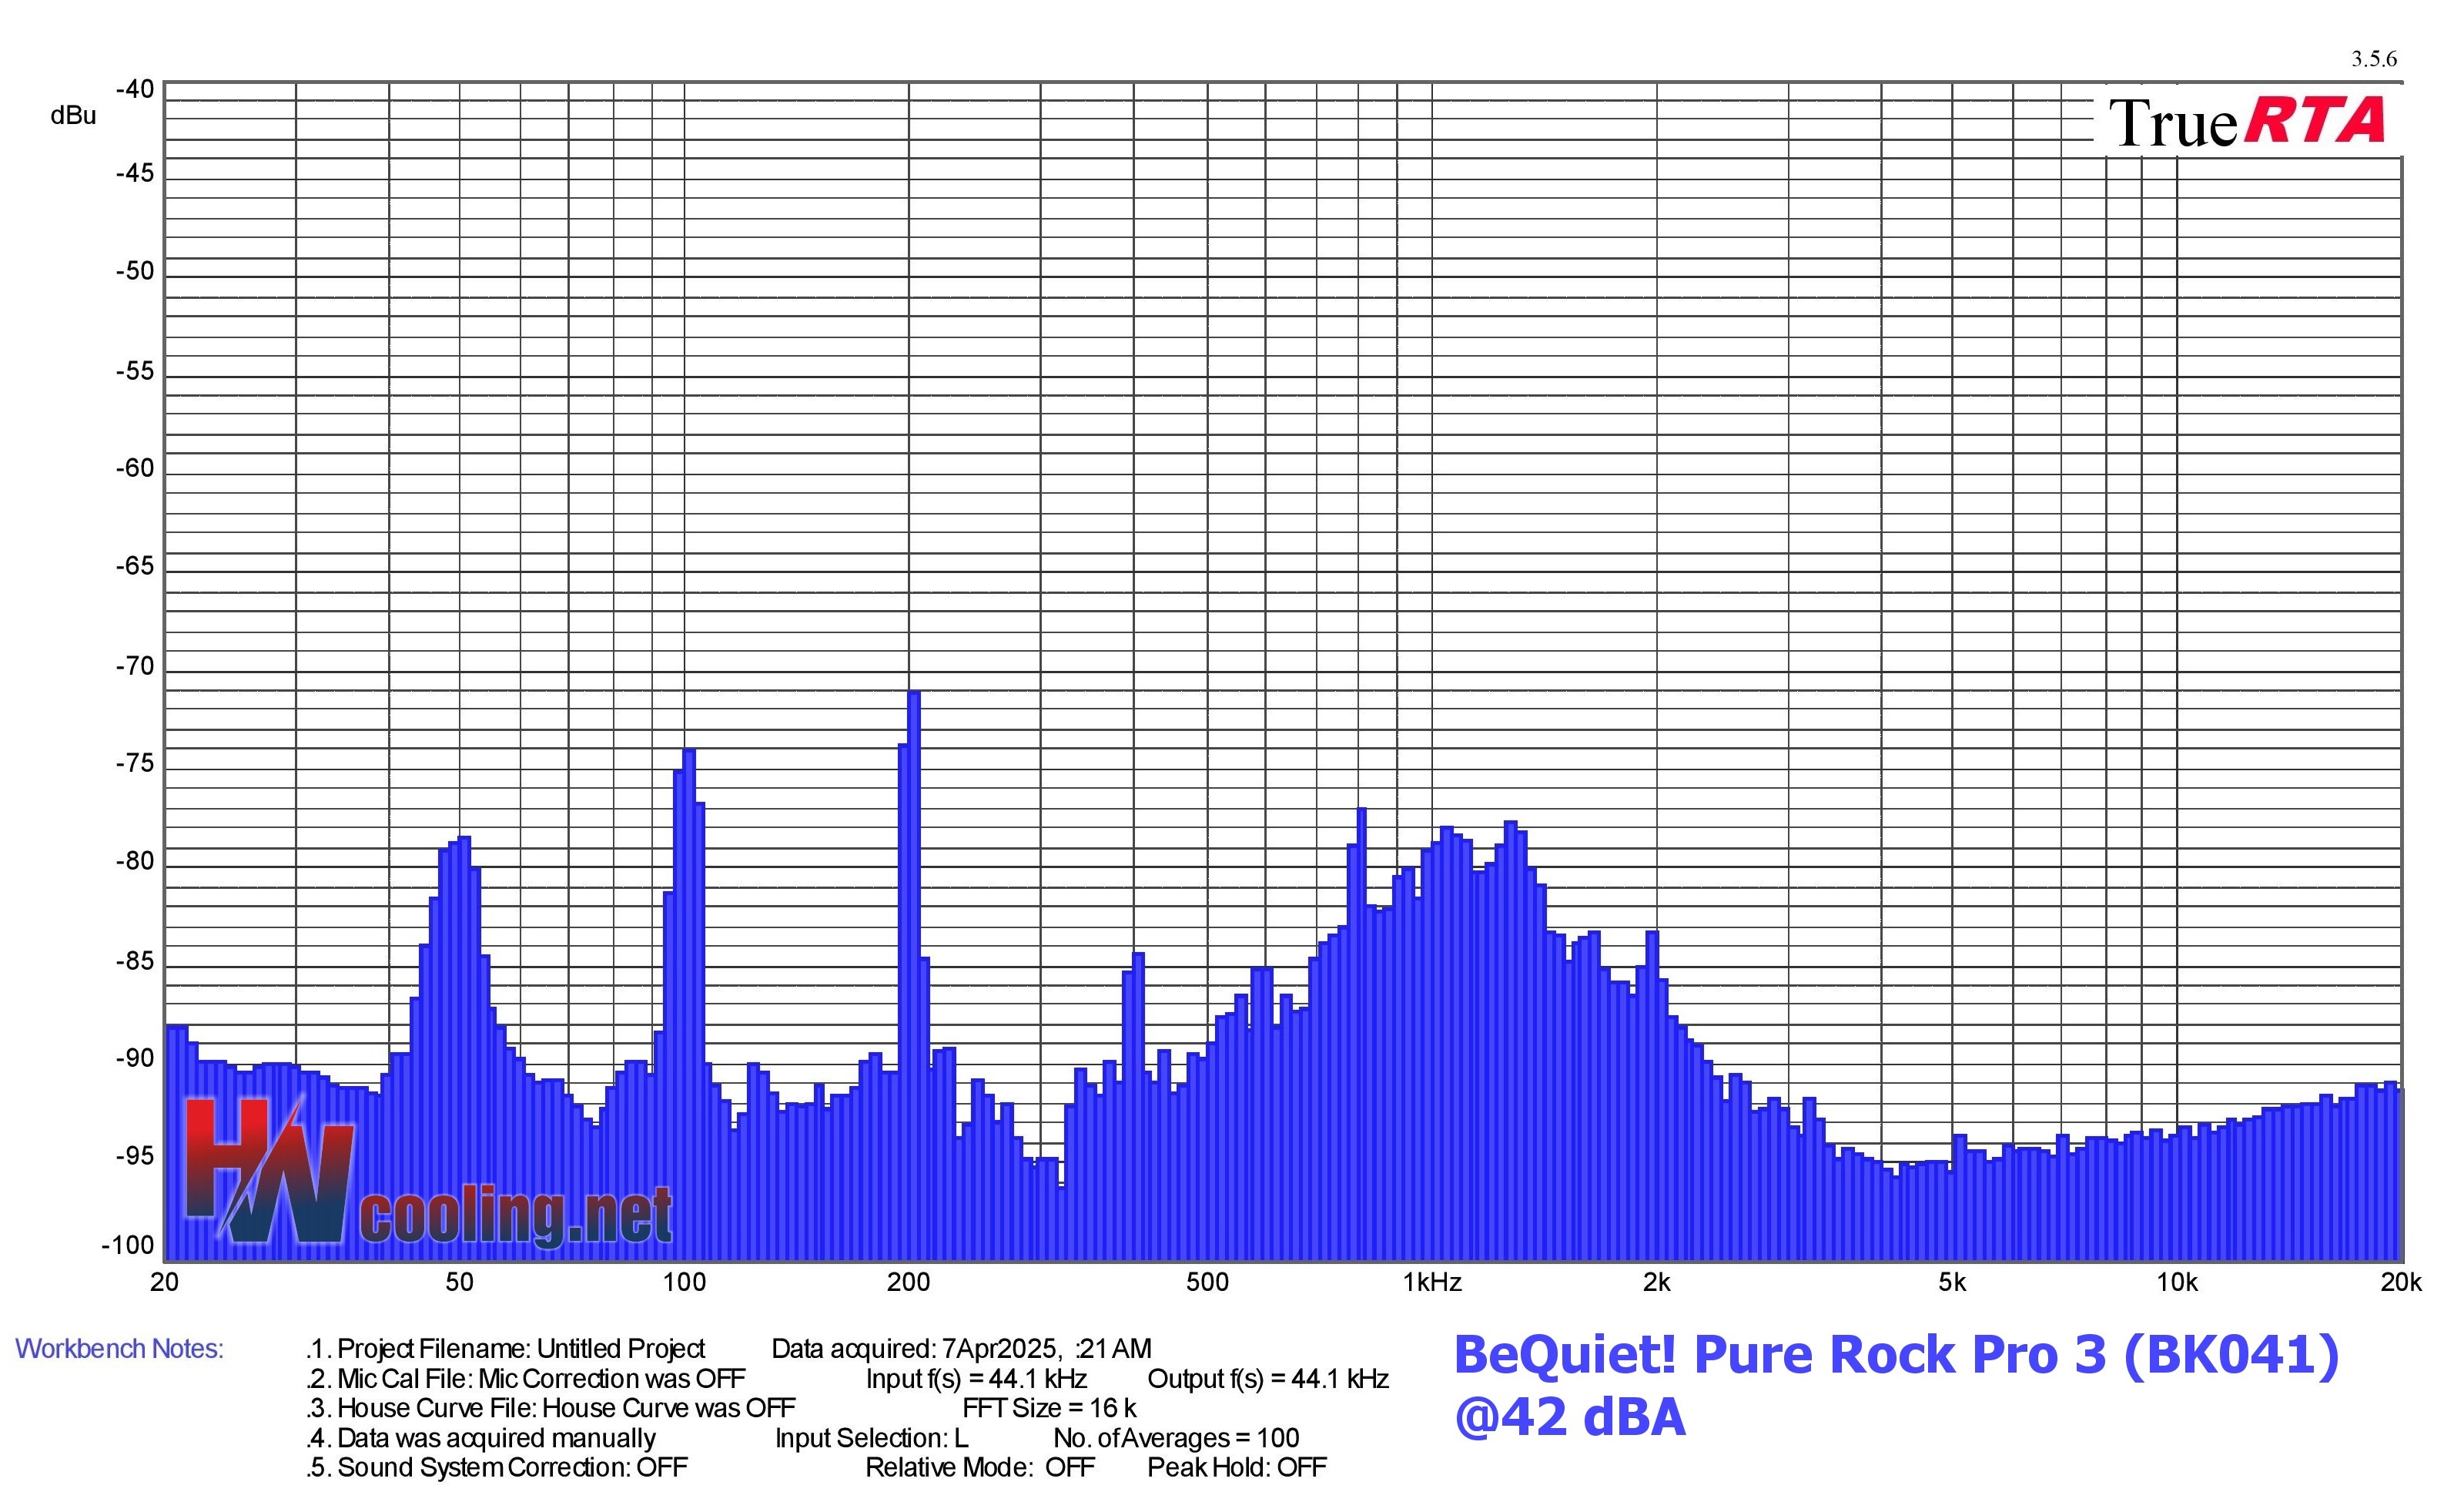
Task: Select the "-80" level axis label
Action: [135, 861]
